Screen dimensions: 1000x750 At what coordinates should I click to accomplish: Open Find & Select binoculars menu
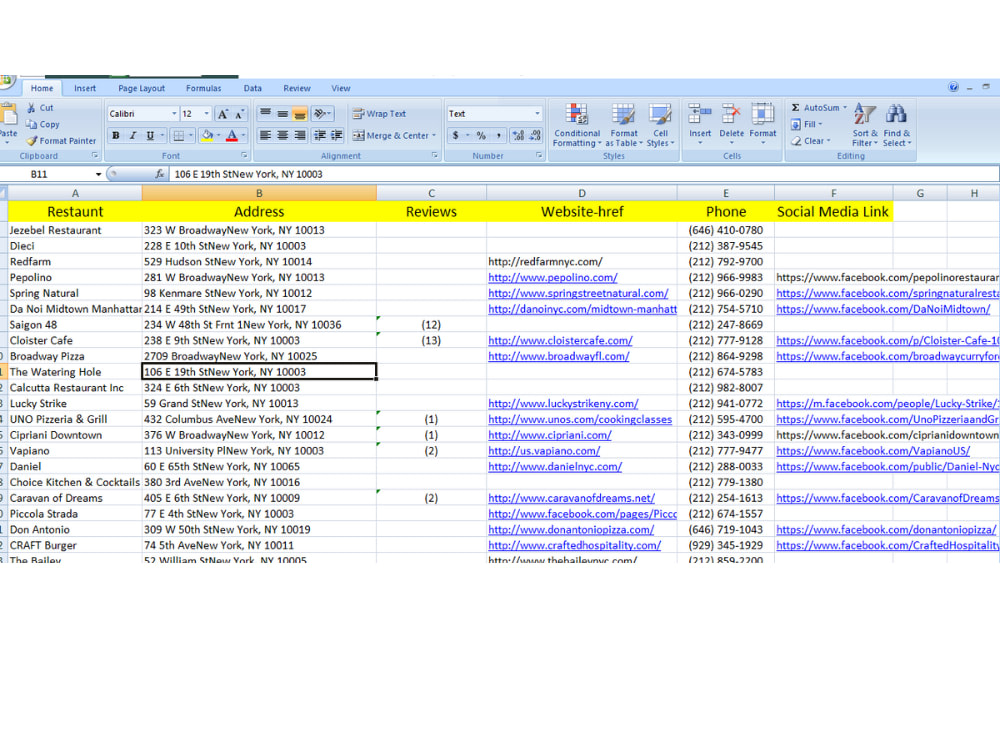pyautogui.click(x=897, y=125)
